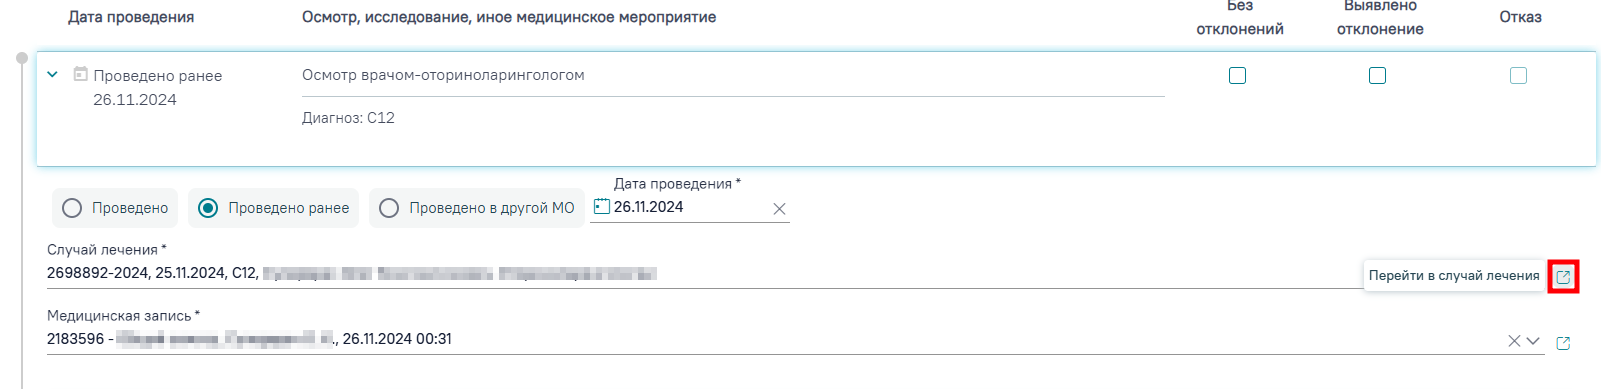Collapse the Осмотр врачом-оториноларингологом row chevron
Screen dimensions: 1601x389
coord(53,74)
